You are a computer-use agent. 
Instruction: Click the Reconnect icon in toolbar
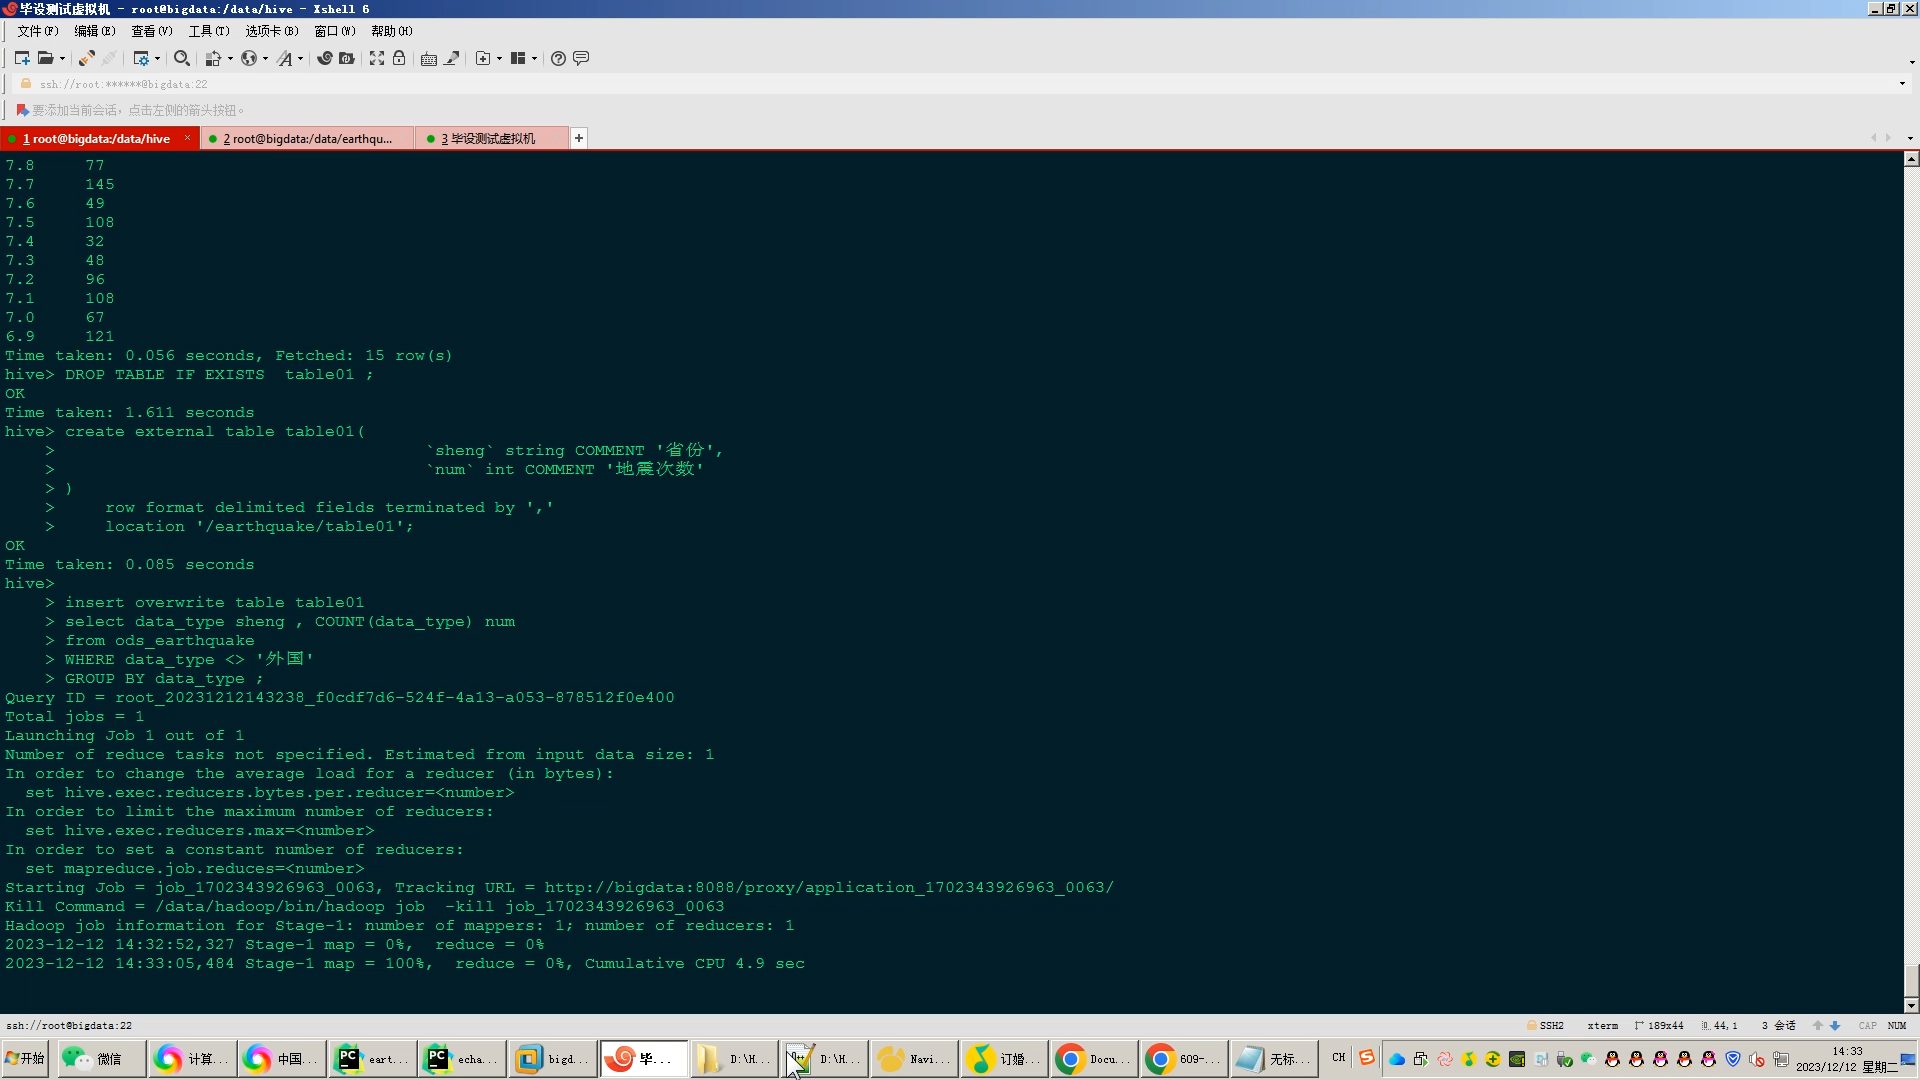(87, 58)
